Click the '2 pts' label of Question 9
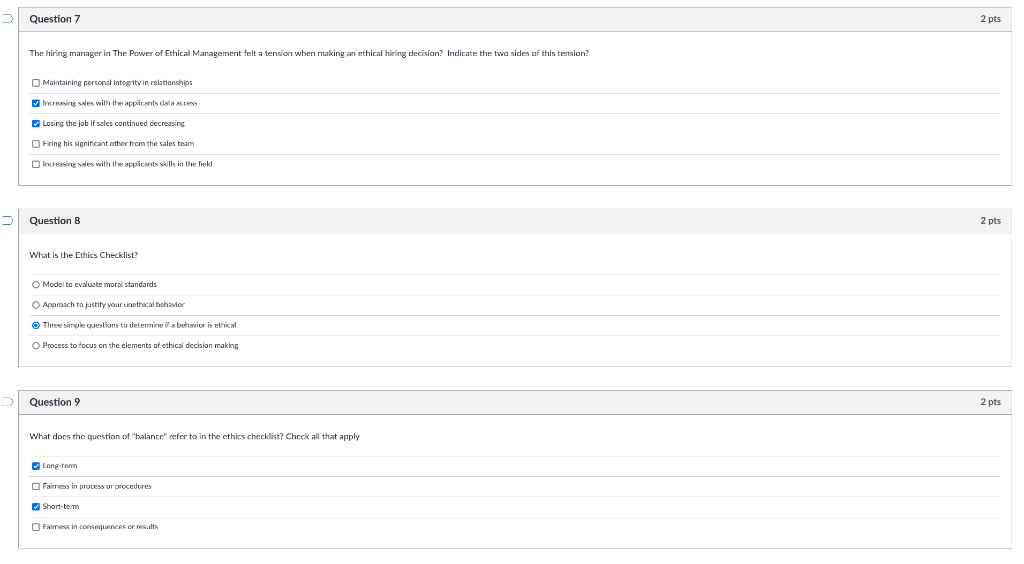This screenshot has width=1024, height=564. (990, 402)
